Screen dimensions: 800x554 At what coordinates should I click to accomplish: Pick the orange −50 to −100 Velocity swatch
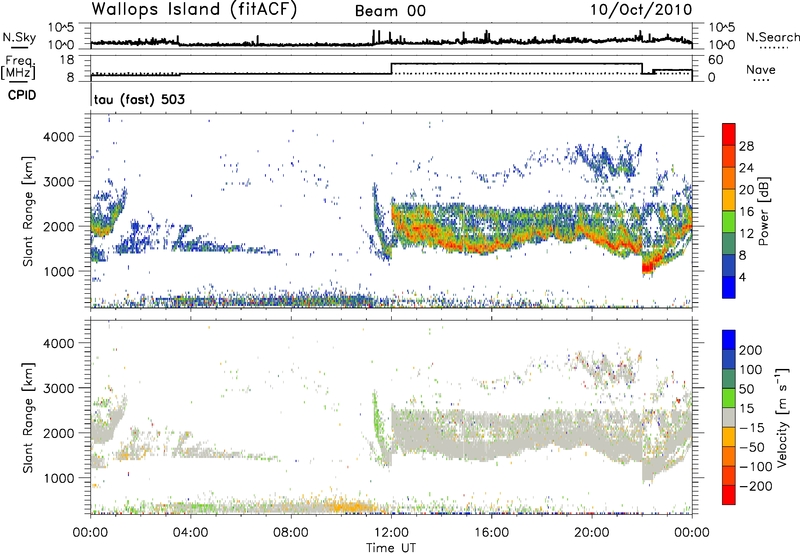729,457
